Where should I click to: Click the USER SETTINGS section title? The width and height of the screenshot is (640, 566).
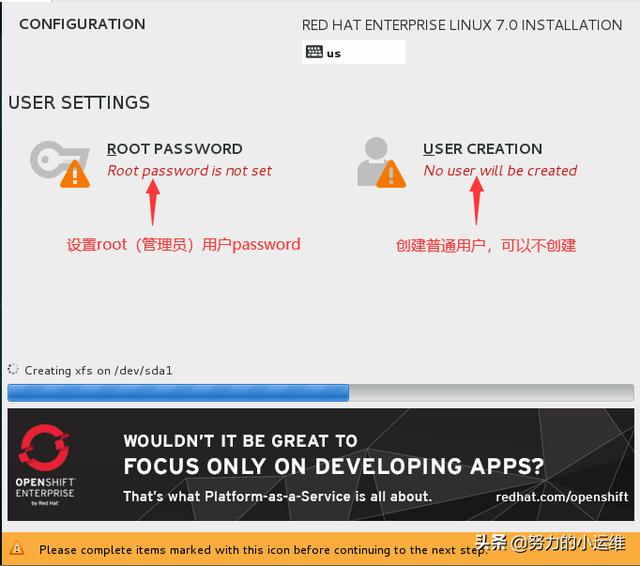tap(79, 102)
